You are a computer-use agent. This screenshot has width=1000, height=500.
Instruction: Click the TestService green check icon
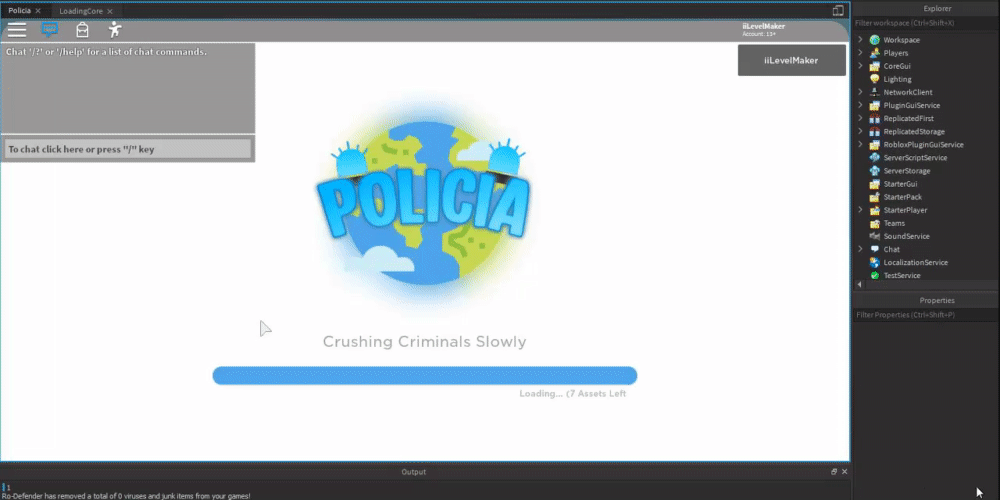click(x=874, y=275)
